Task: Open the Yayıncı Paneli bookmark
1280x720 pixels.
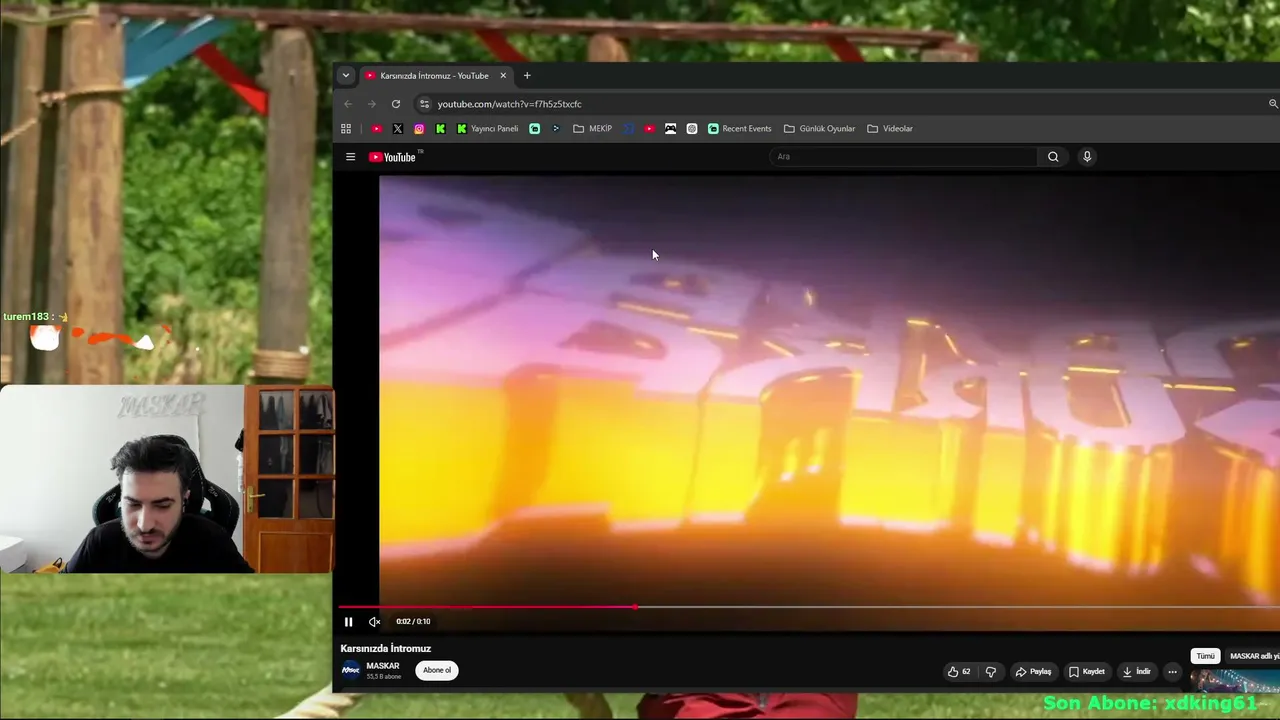Action: (488, 129)
